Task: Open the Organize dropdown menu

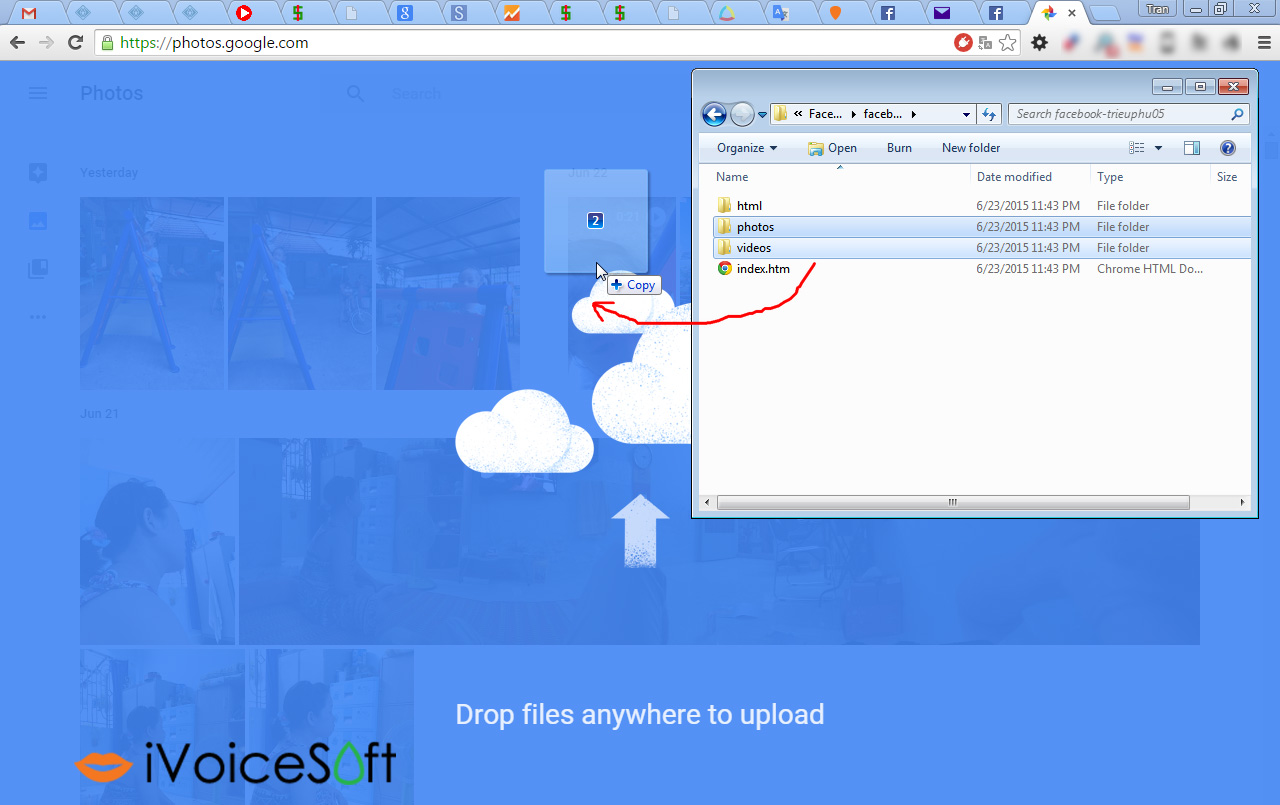Action: pos(747,148)
